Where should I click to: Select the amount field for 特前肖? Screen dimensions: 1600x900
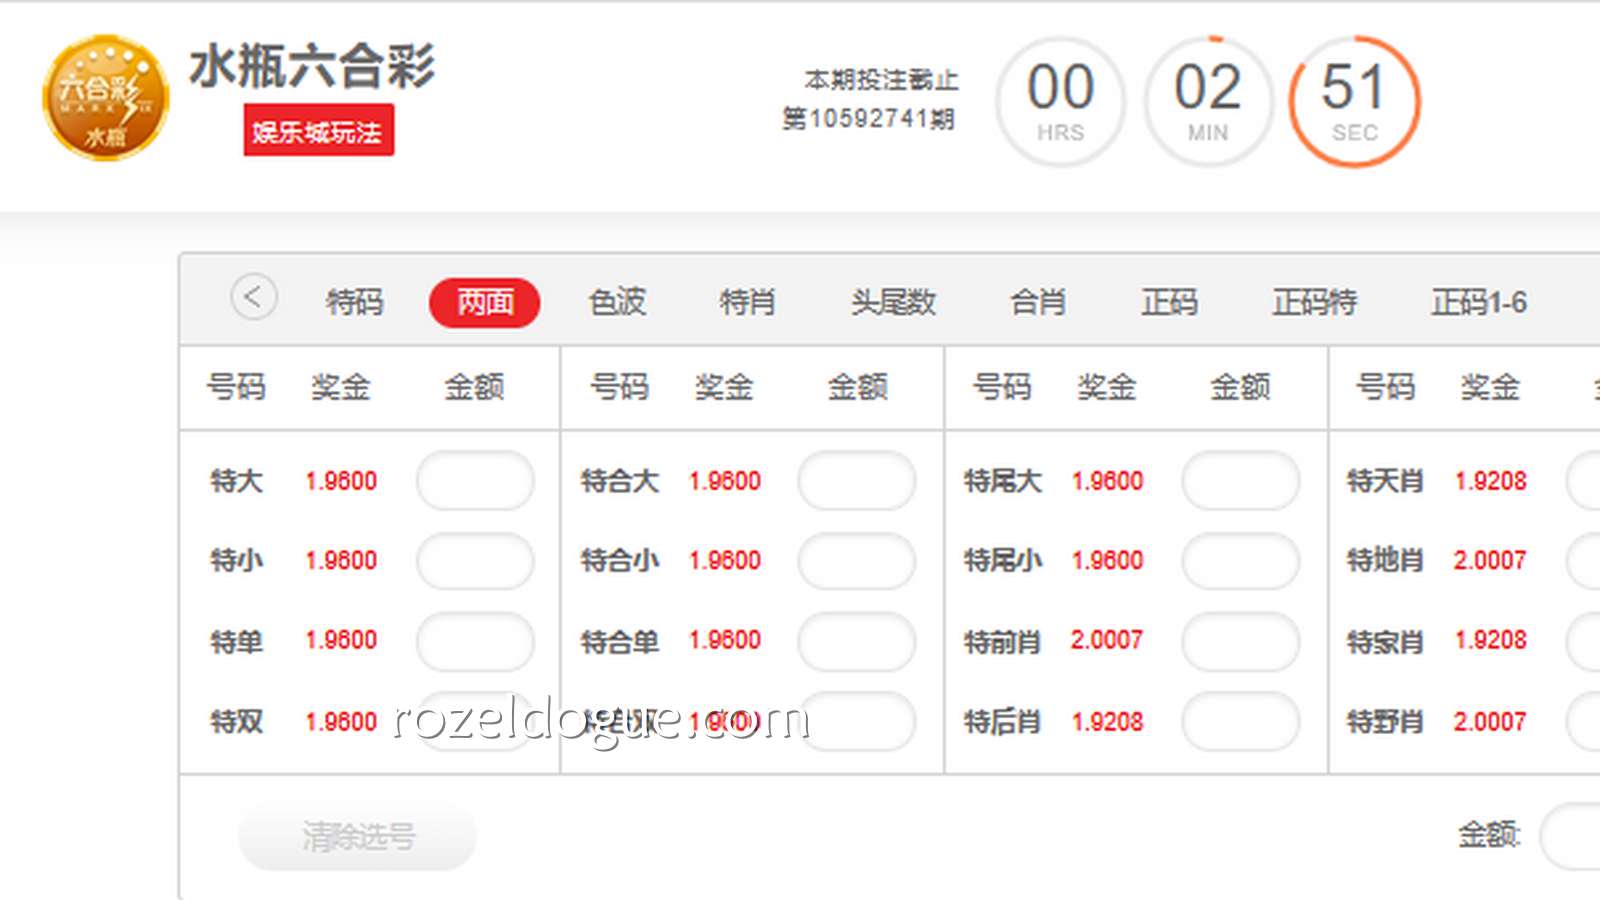click(x=1241, y=641)
